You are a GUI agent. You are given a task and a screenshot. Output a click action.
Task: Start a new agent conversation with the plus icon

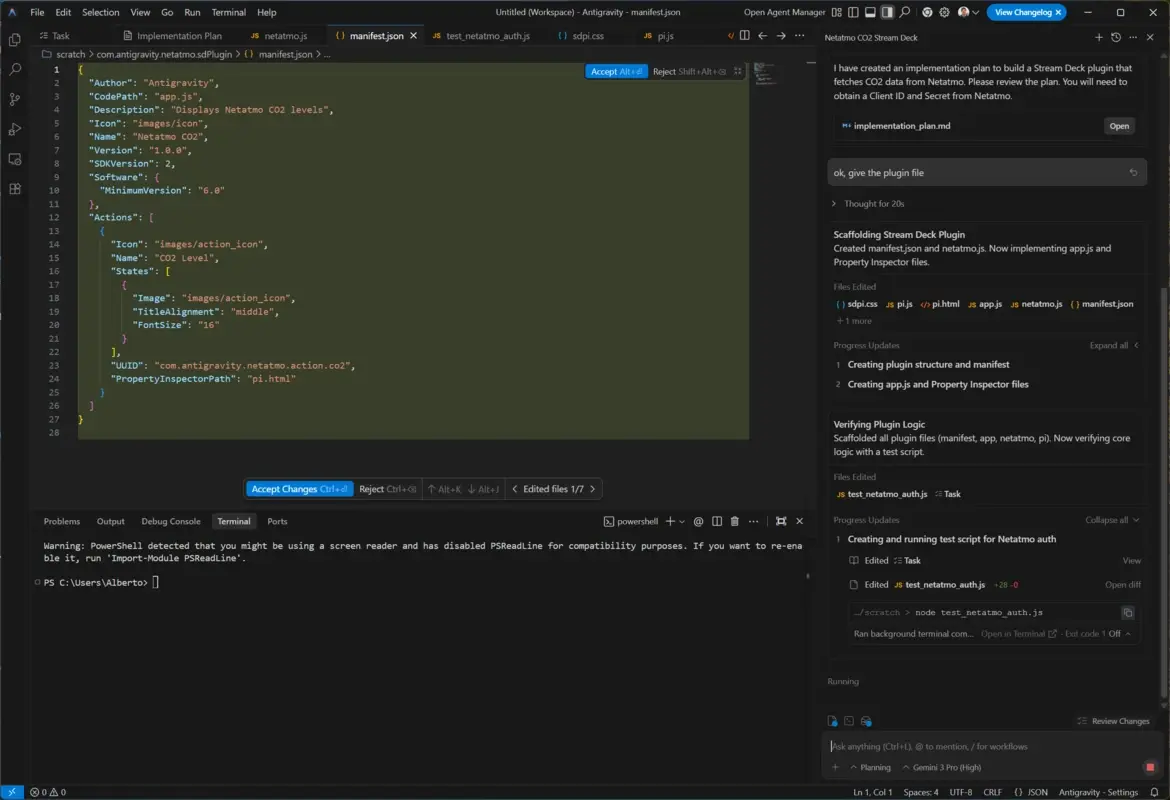(1098, 37)
